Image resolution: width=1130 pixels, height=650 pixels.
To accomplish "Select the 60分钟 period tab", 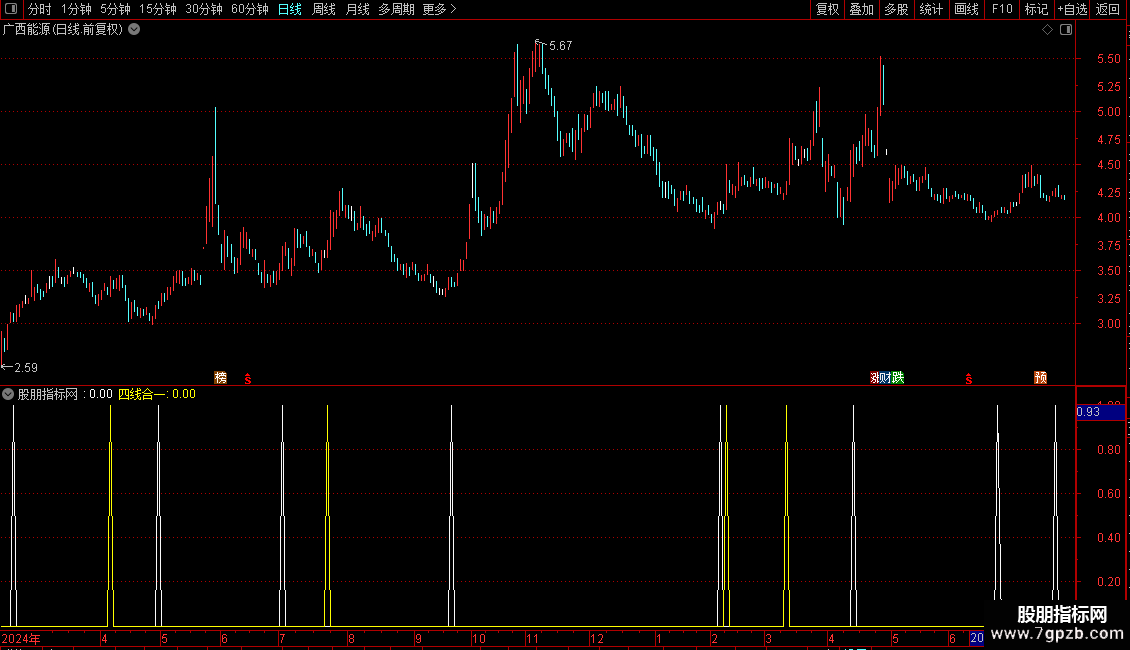I will [x=249, y=9].
